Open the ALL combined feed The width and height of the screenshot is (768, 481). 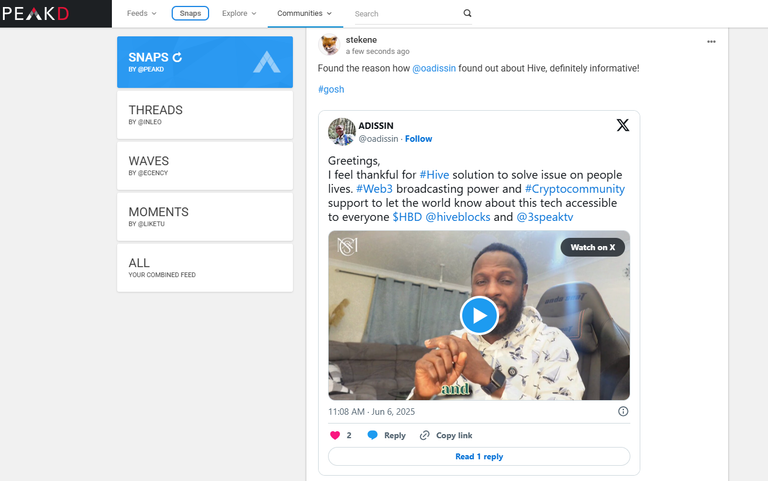click(205, 267)
